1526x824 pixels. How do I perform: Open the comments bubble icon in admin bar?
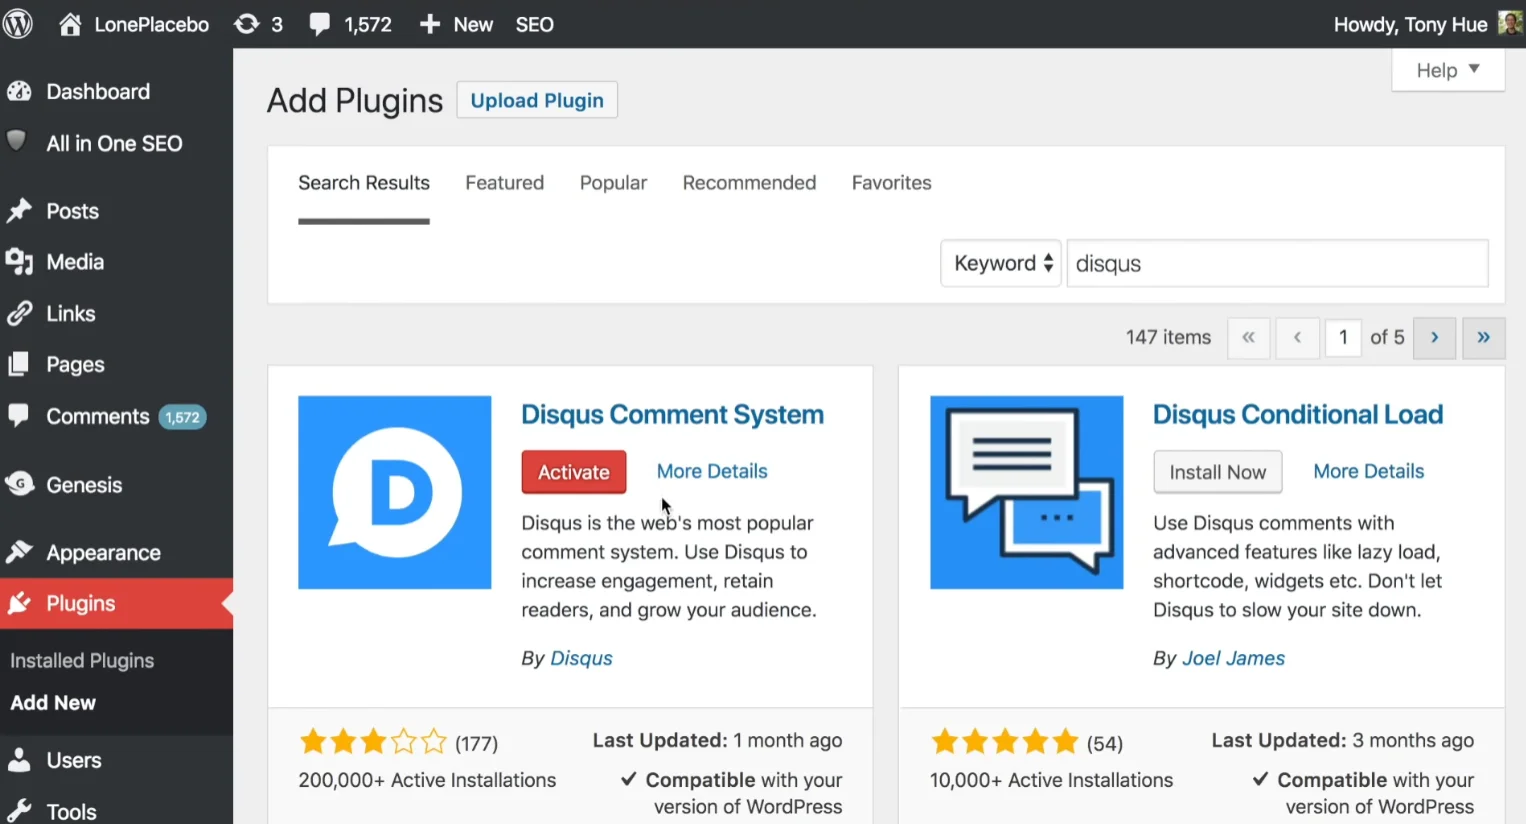(320, 24)
